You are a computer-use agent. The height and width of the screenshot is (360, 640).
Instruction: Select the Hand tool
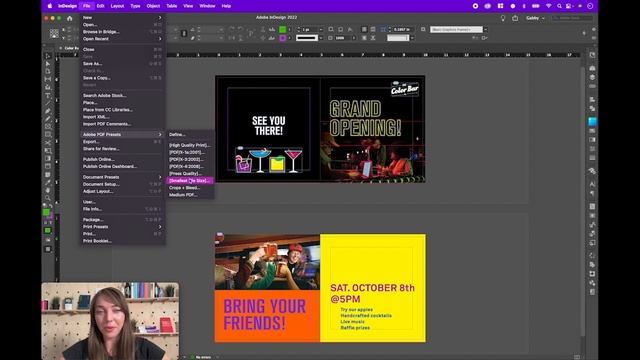(x=48, y=190)
